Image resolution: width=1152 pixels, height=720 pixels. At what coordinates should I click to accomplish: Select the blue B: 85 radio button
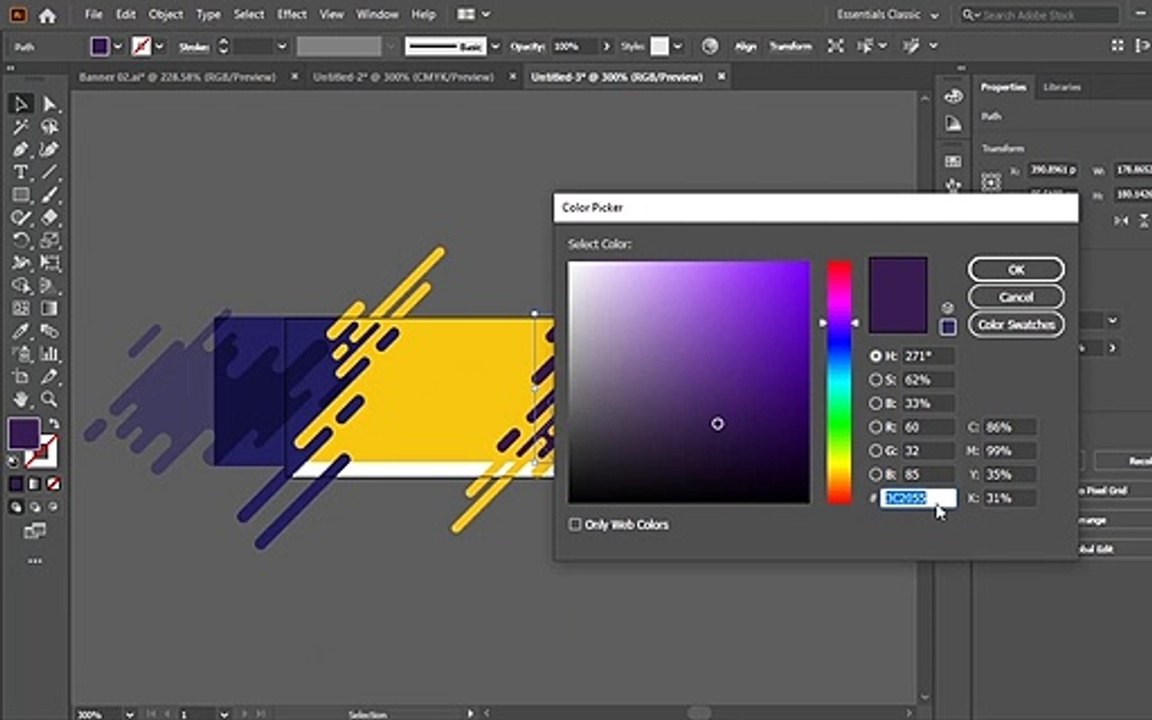pyautogui.click(x=875, y=474)
